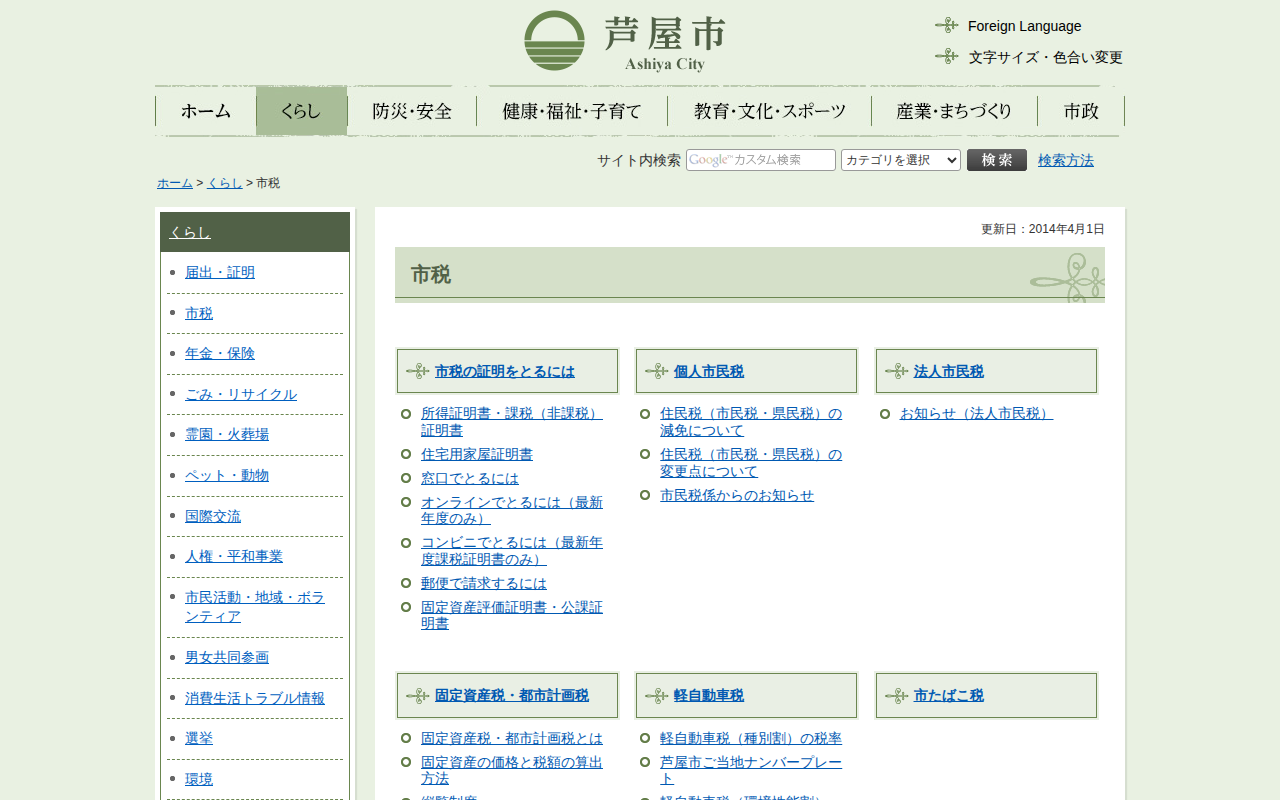This screenshot has width=1280, height=800.
Task: Click the ornament icon beside 個人市民税
Action: pos(656,371)
